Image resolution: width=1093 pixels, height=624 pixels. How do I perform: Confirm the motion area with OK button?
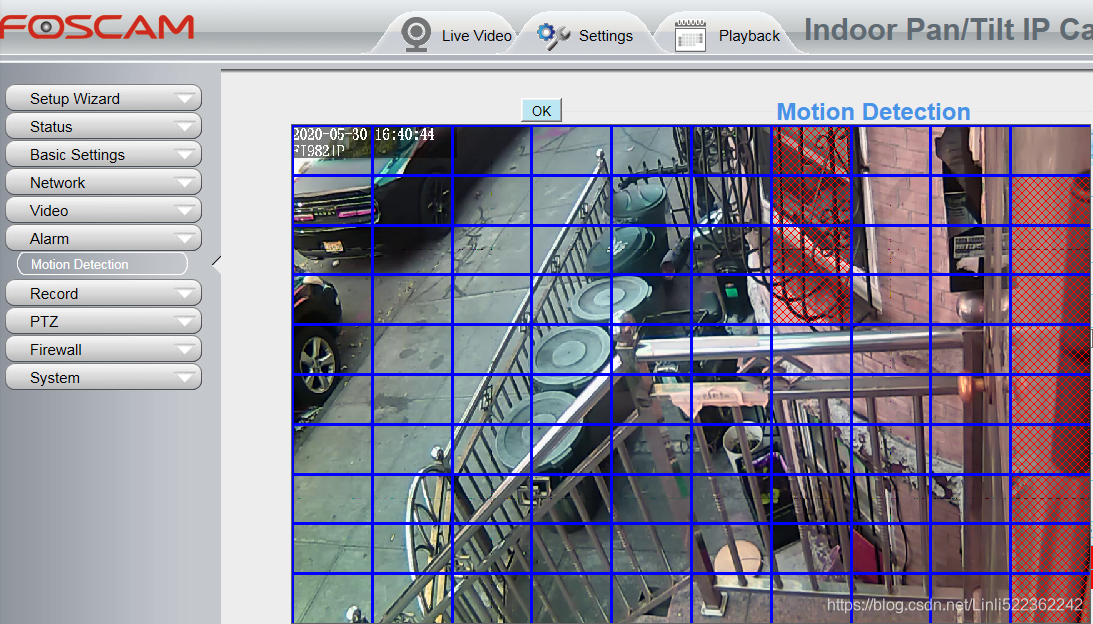tap(542, 111)
